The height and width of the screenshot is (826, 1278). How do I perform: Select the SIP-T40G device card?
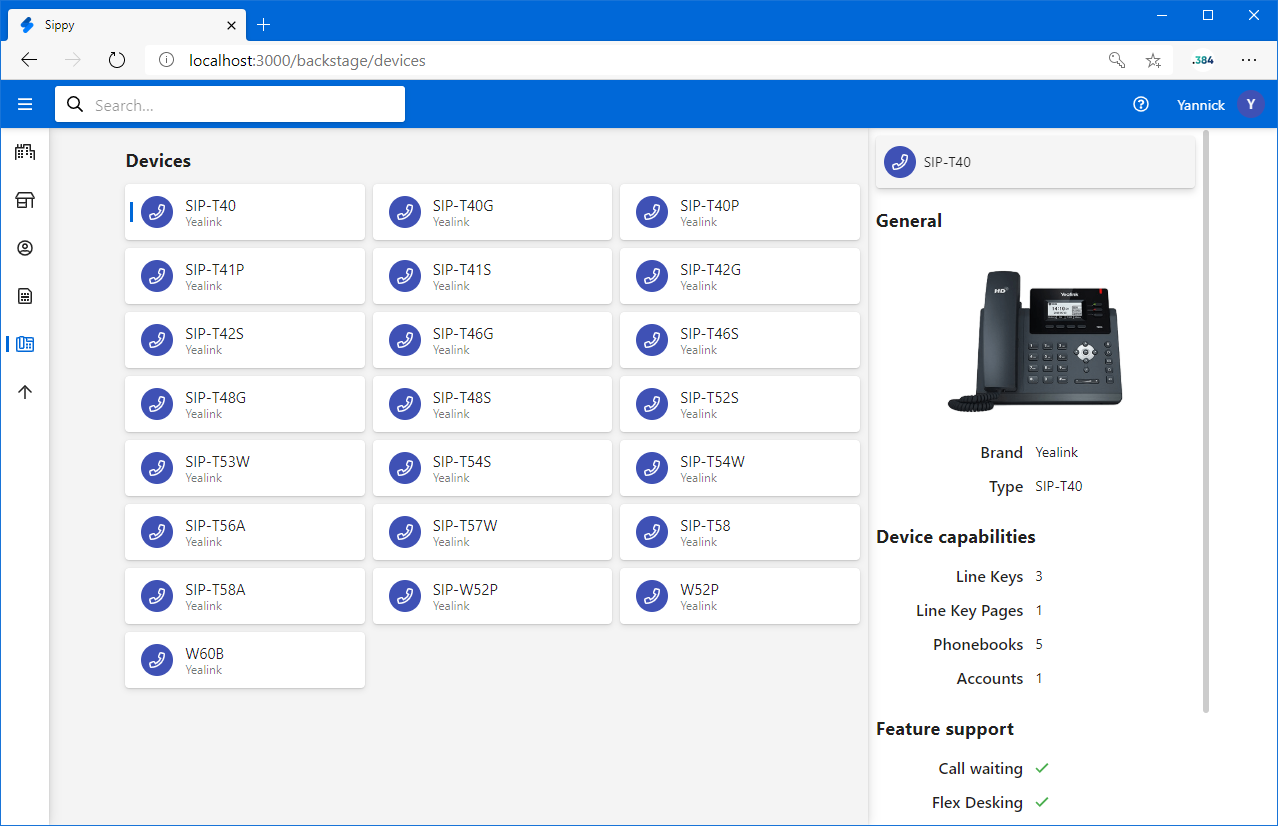[x=492, y=212]
